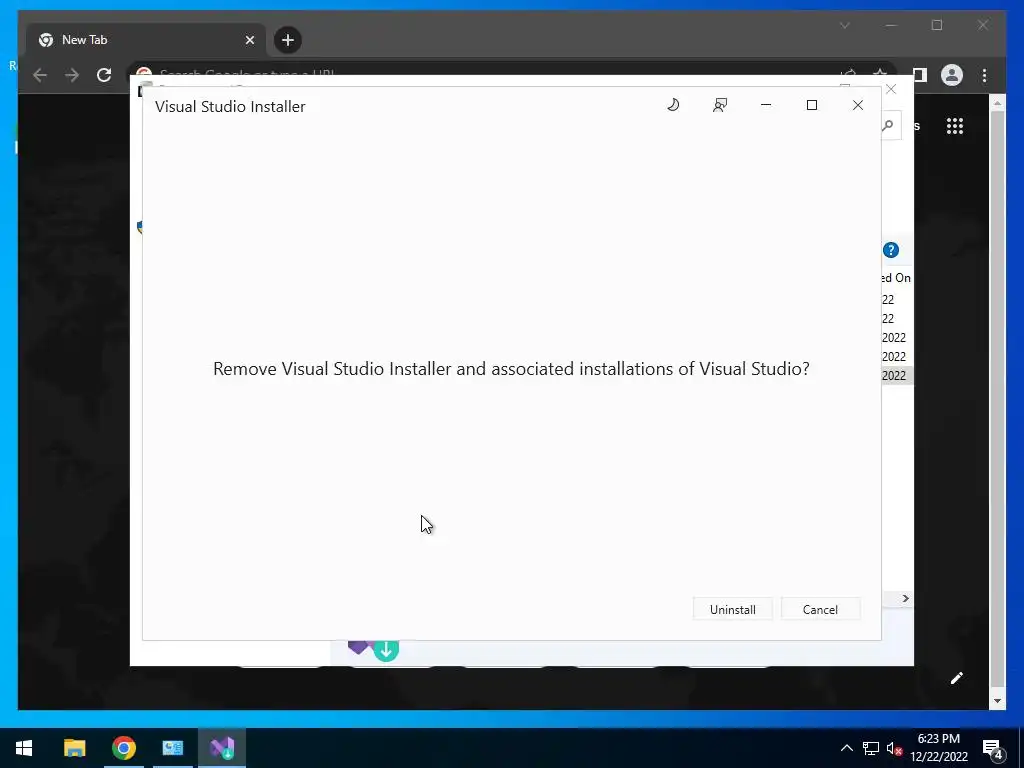Click the bookmark star in Chrome address bar
This screenshot has height=768, width=1024.
click(880, 74)
